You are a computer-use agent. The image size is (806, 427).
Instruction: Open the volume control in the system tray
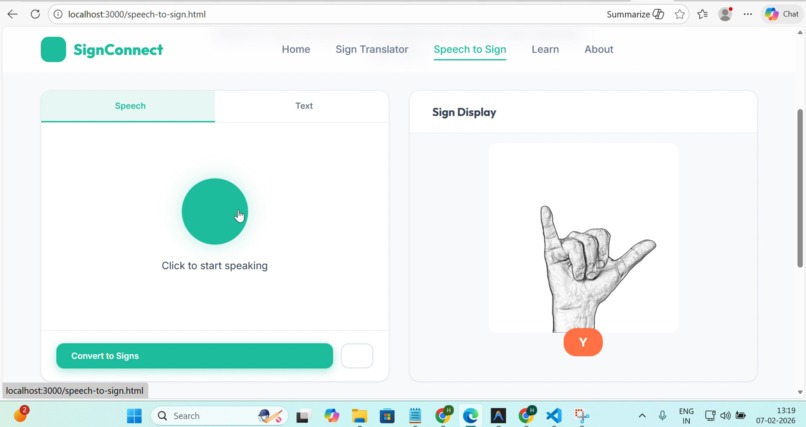point(725,415)
